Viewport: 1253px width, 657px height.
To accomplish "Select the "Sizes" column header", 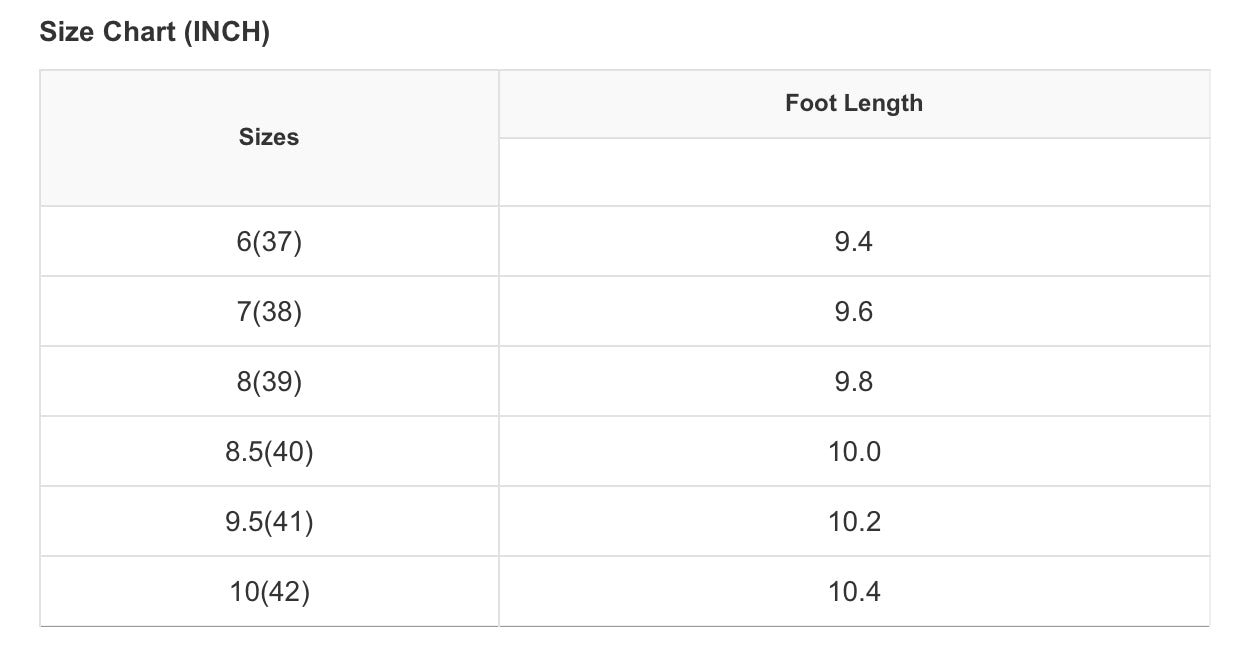I will coord(269,138).
